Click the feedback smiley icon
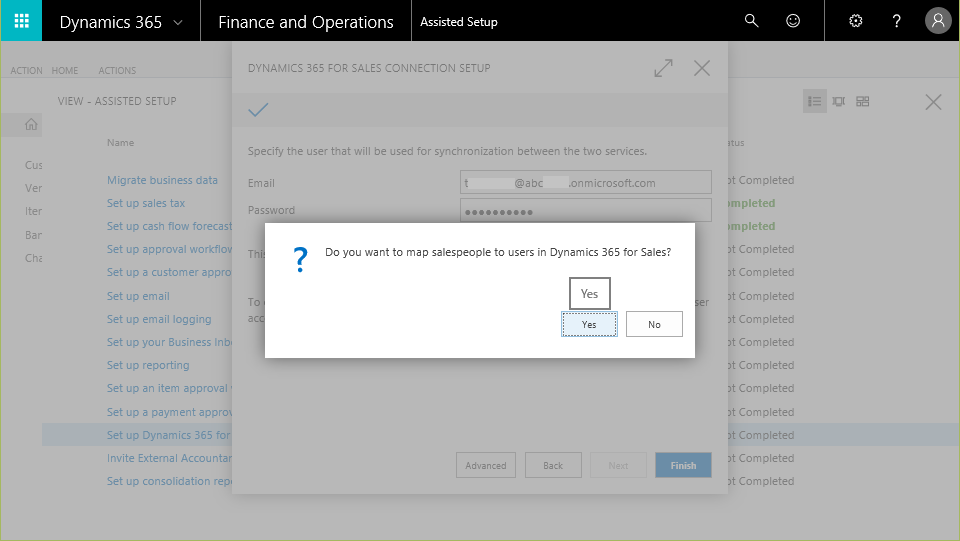 pos(793,21)
